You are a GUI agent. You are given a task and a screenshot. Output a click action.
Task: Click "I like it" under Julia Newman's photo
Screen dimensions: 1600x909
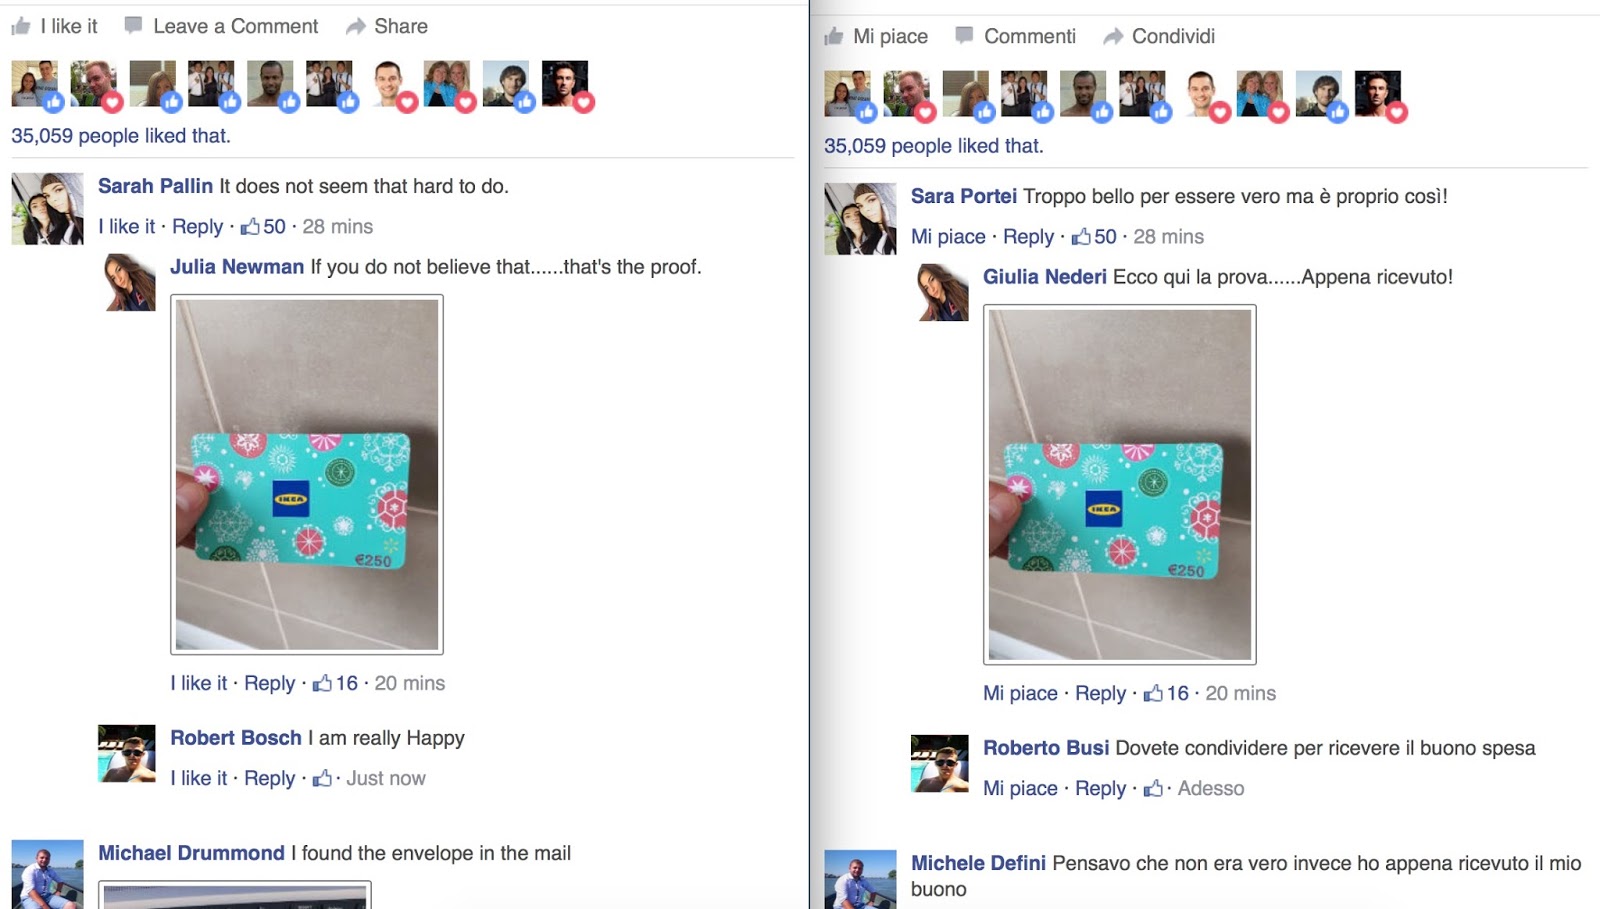point(199,683)
